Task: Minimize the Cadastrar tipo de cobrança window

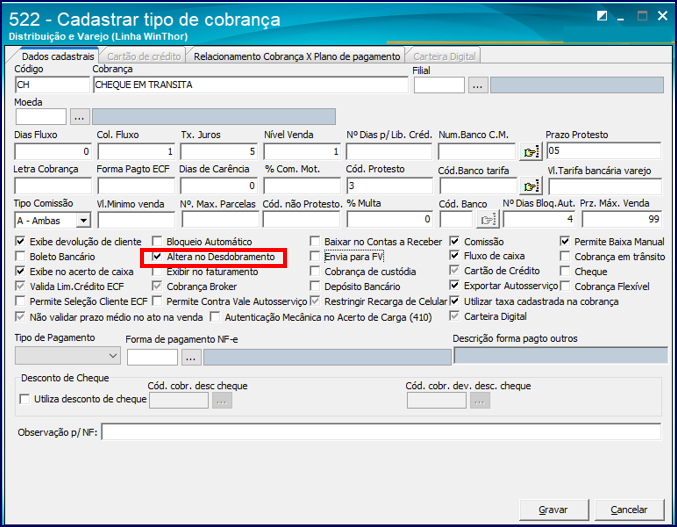Action: click(x=621, y=19)
